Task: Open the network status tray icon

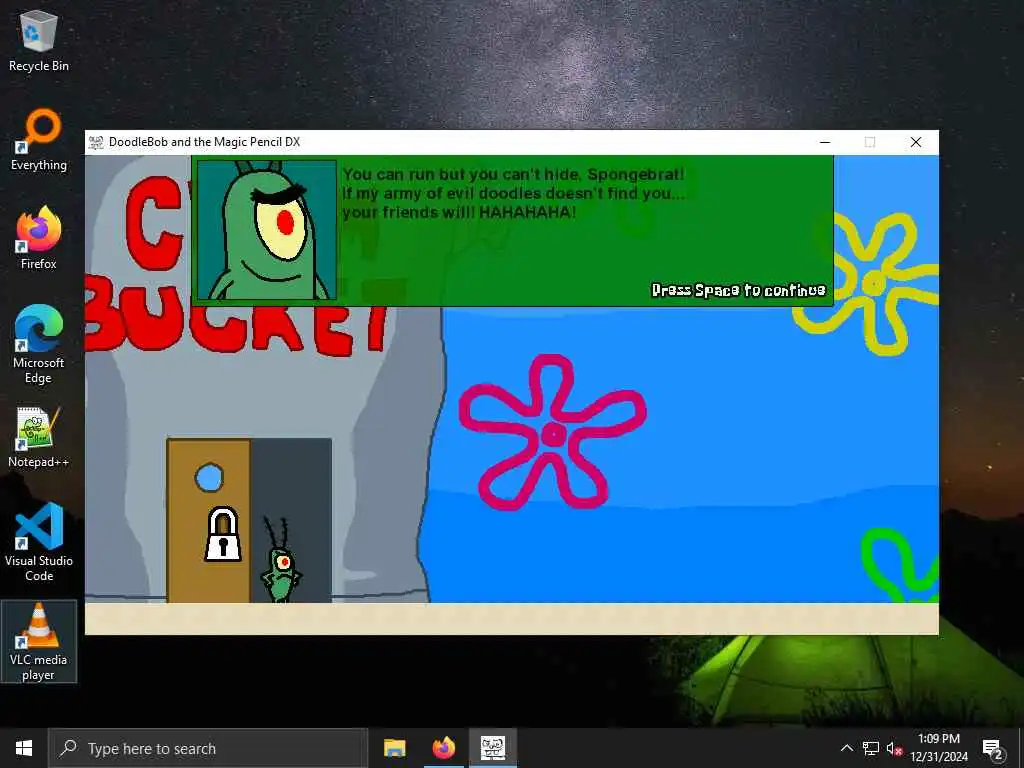Action: click(x=871, y=748)
